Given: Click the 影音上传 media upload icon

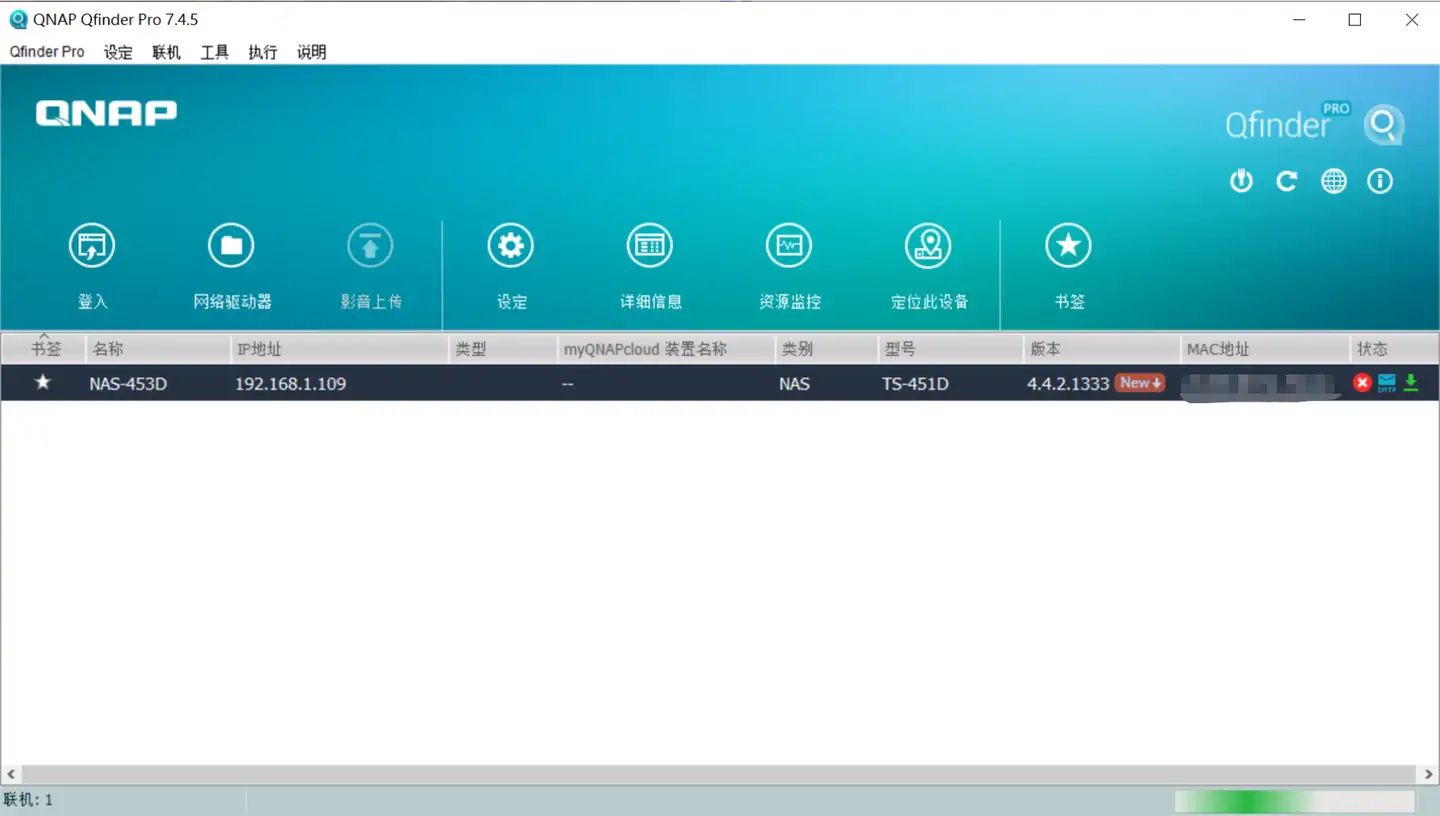Looking at the screenshot, I should tap(370, 246).
